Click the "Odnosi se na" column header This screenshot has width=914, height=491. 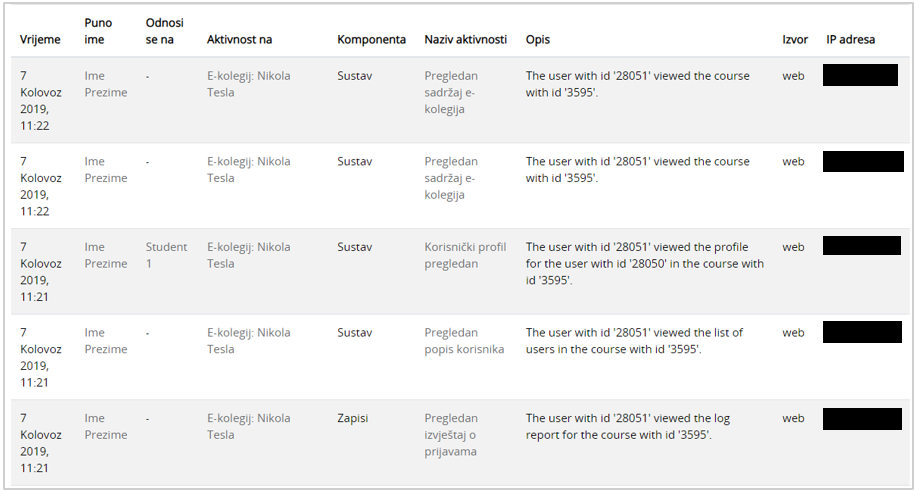click(x=164, y=31)
